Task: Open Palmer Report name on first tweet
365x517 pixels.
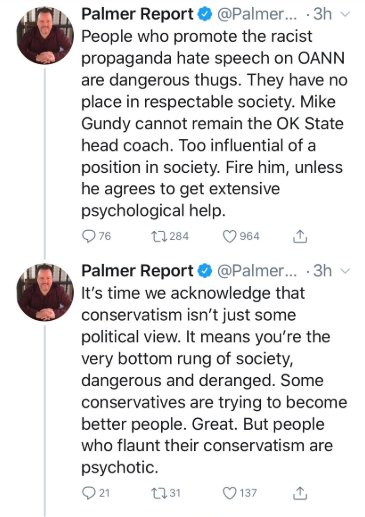Action: coord(137,14)
